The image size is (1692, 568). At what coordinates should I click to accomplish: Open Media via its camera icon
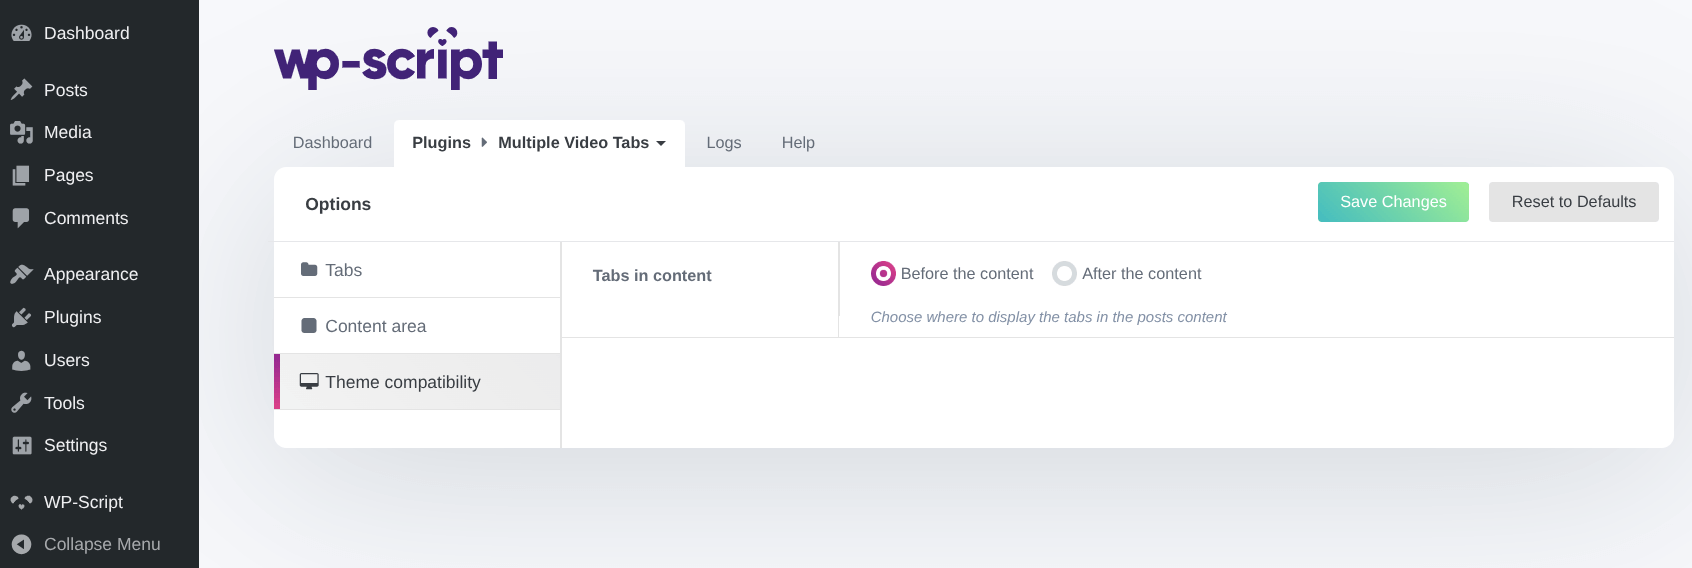pyautogui.click(x=21, y=132)
